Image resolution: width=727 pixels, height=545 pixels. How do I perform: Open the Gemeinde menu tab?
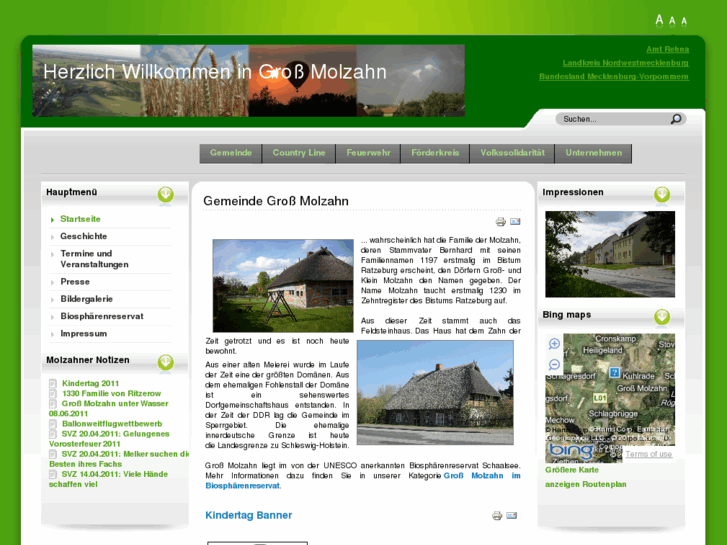(x=231, y=153)
